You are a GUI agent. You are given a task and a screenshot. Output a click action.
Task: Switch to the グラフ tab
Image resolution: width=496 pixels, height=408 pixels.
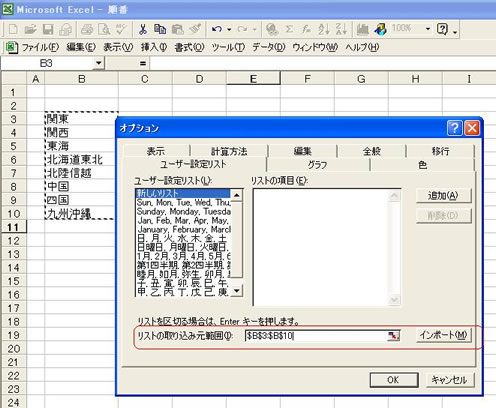[318, 165]
